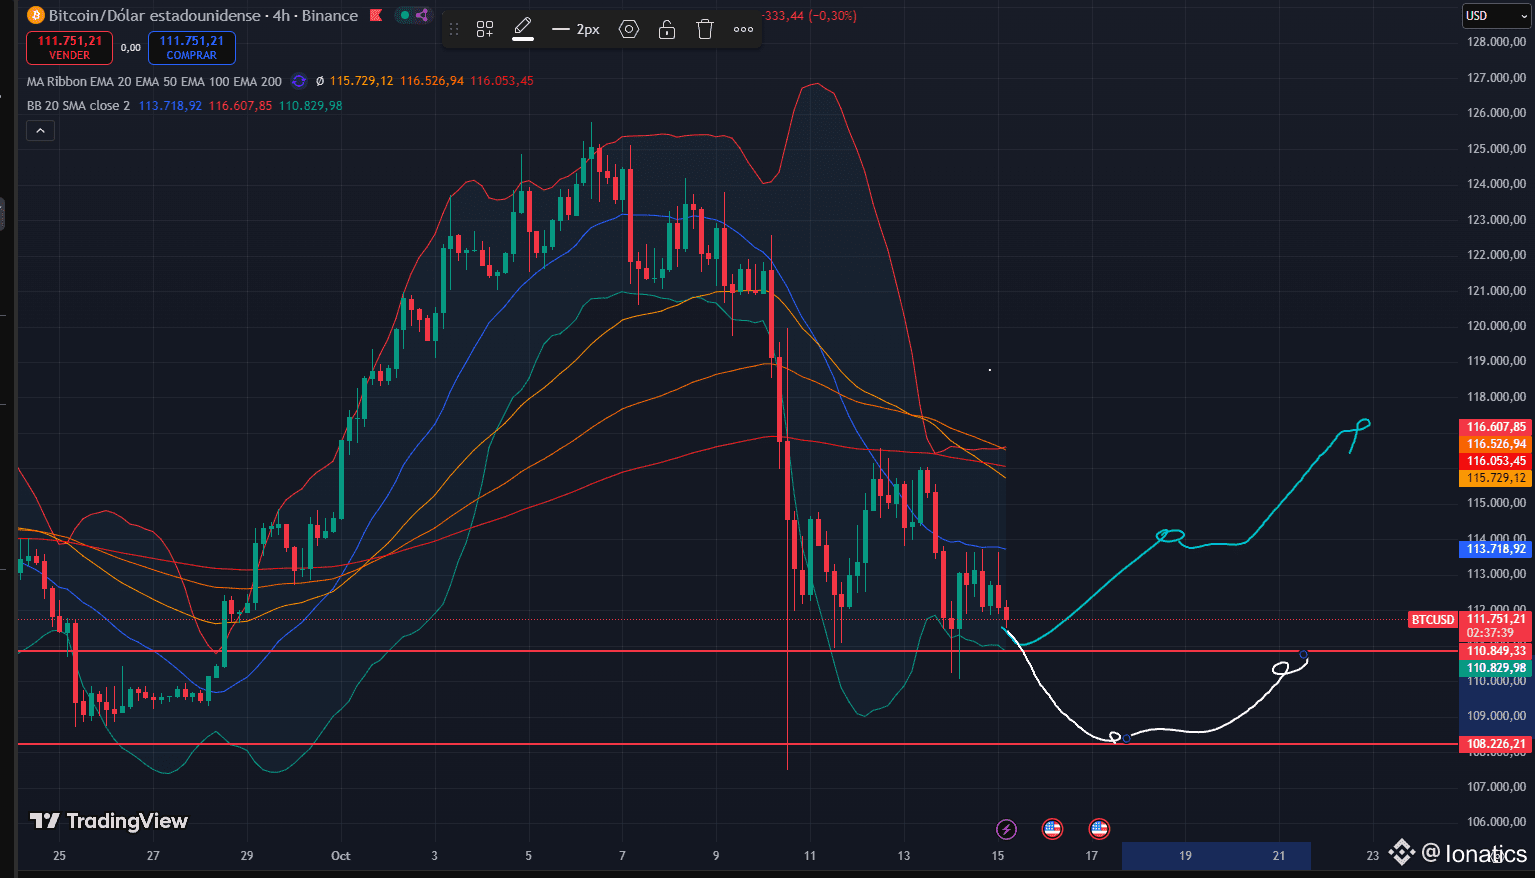
Task: Open drawing templates grid icon
Action: click(x=485, y=30)
